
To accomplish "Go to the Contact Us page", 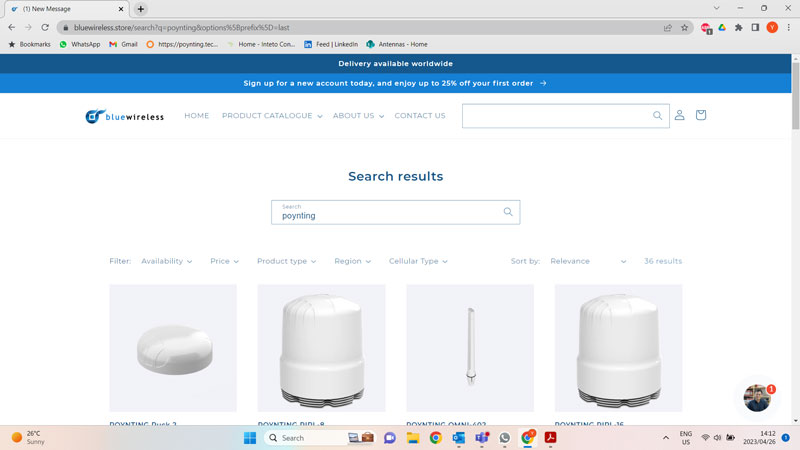I will [420, 116].
